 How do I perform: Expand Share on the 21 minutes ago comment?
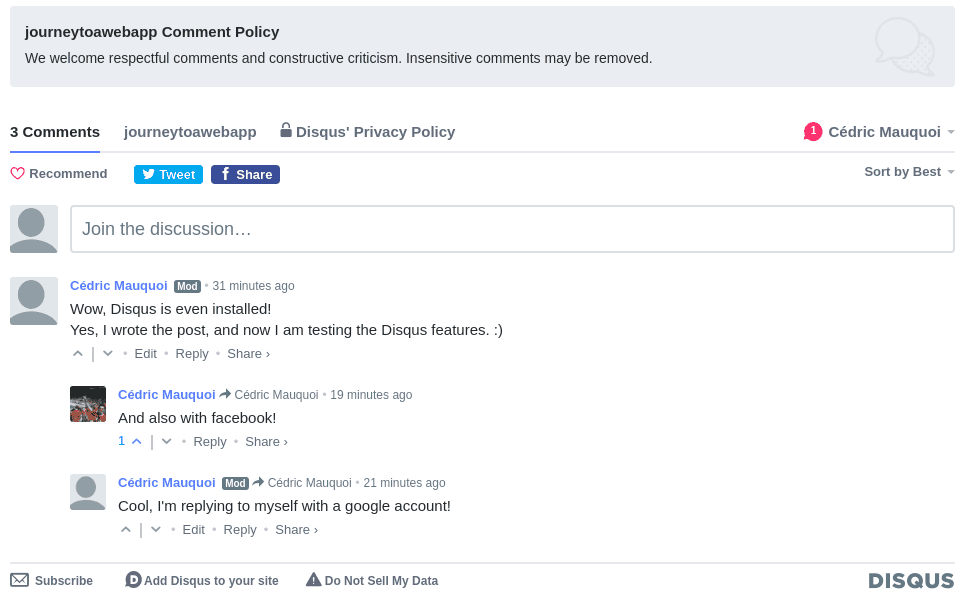[x=296, y=530]
